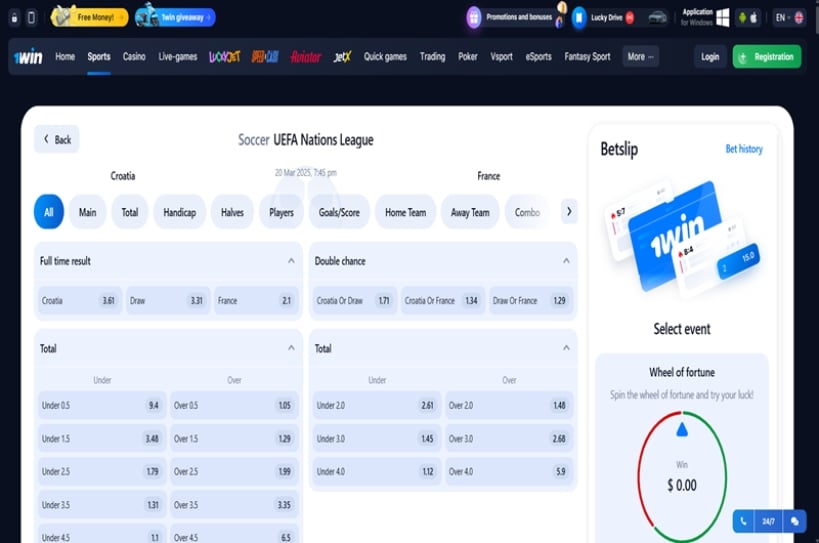Open Quick games section

[x=385, y=56]
